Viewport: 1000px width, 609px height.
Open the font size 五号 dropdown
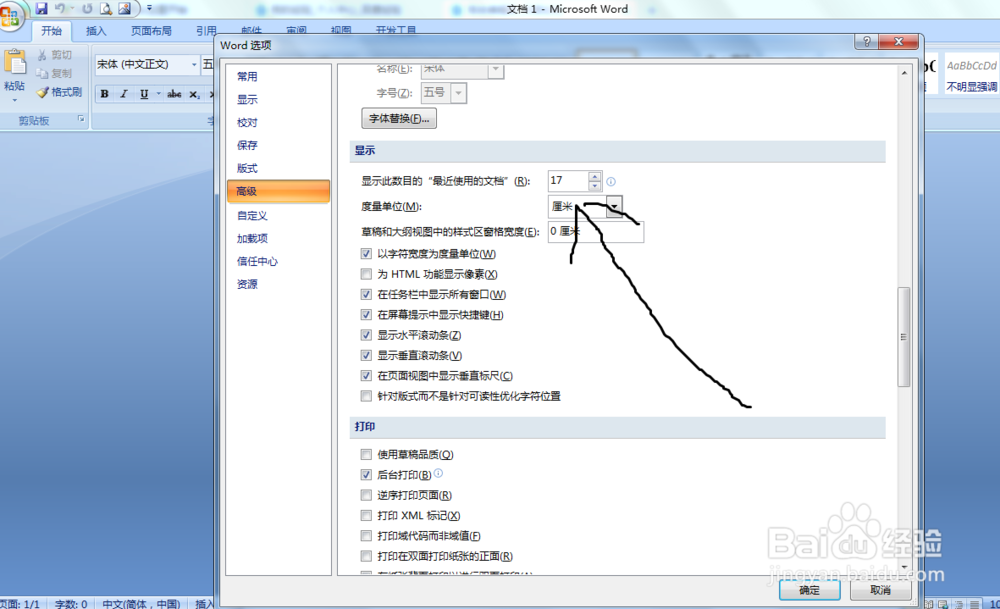tap(459, 93)
